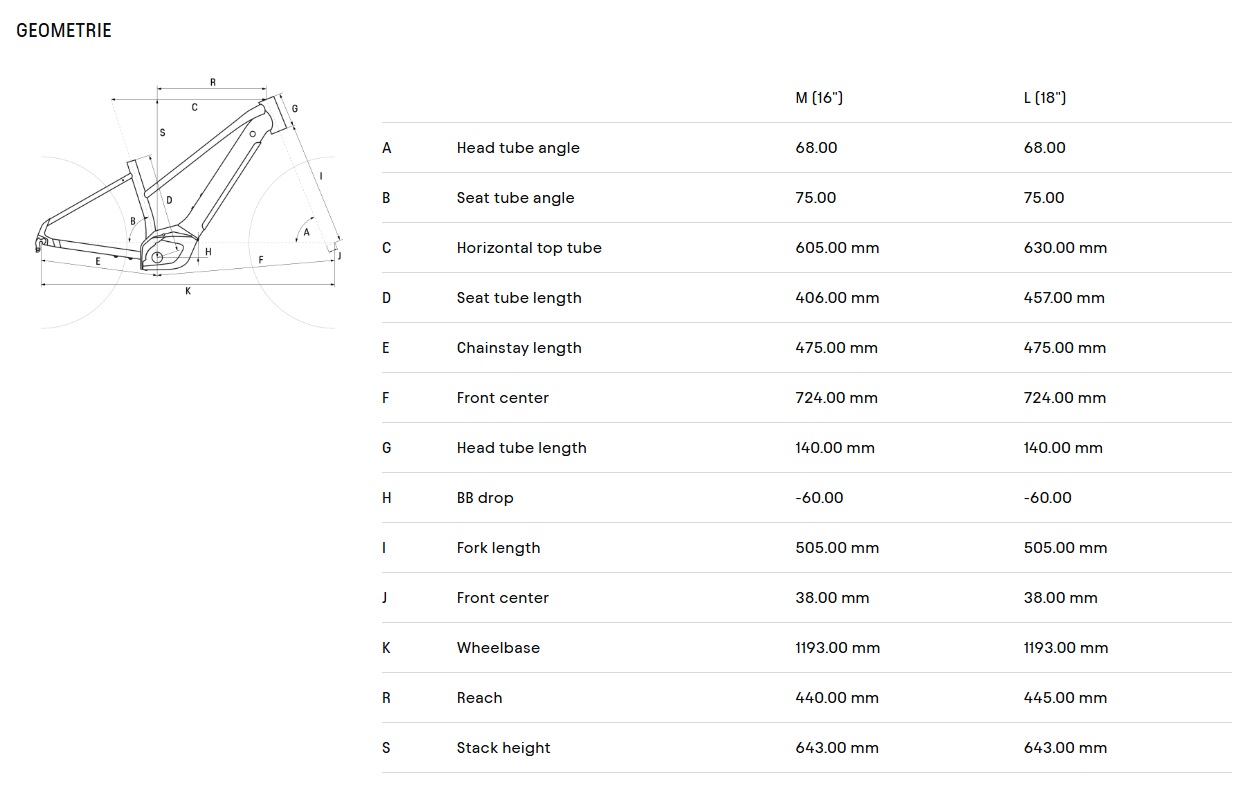Screen dimensions: 1251x792
Task: Click the bike frame geometry diagram
Action: [x=190, y=200]
